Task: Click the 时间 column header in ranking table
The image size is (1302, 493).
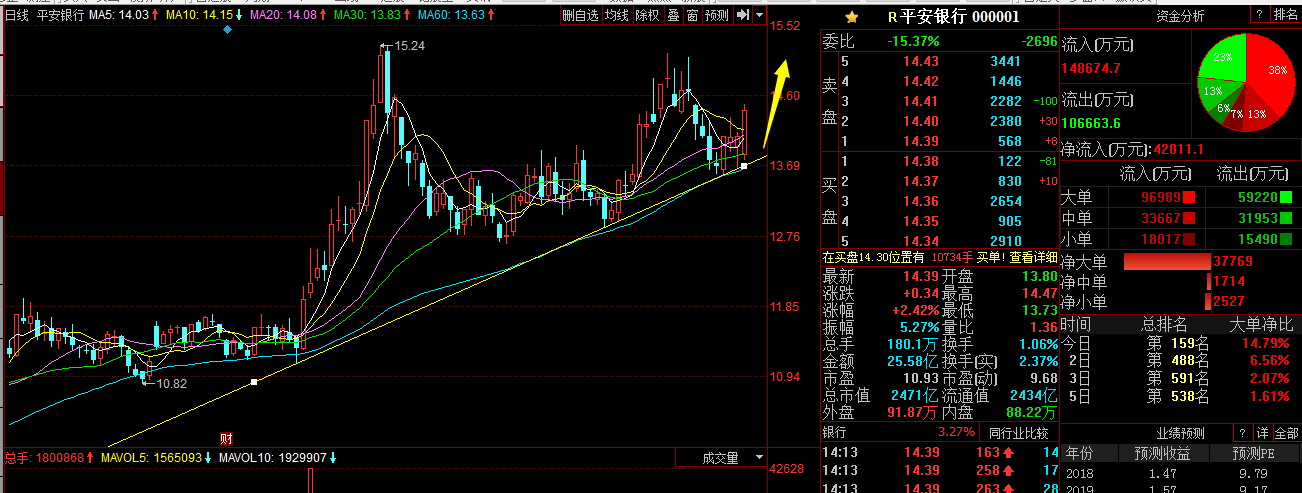Action: [x=1076, y=324]
